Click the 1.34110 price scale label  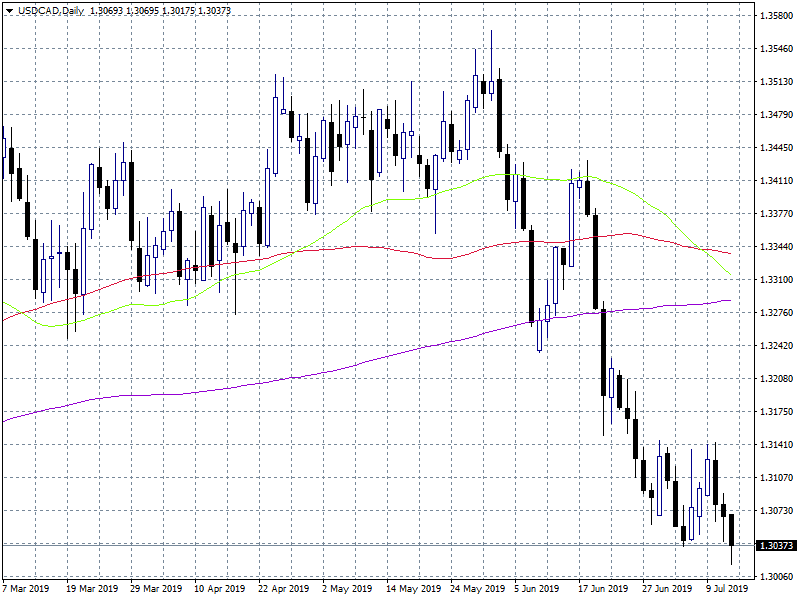pyautogui.click(x=776, y=181)
